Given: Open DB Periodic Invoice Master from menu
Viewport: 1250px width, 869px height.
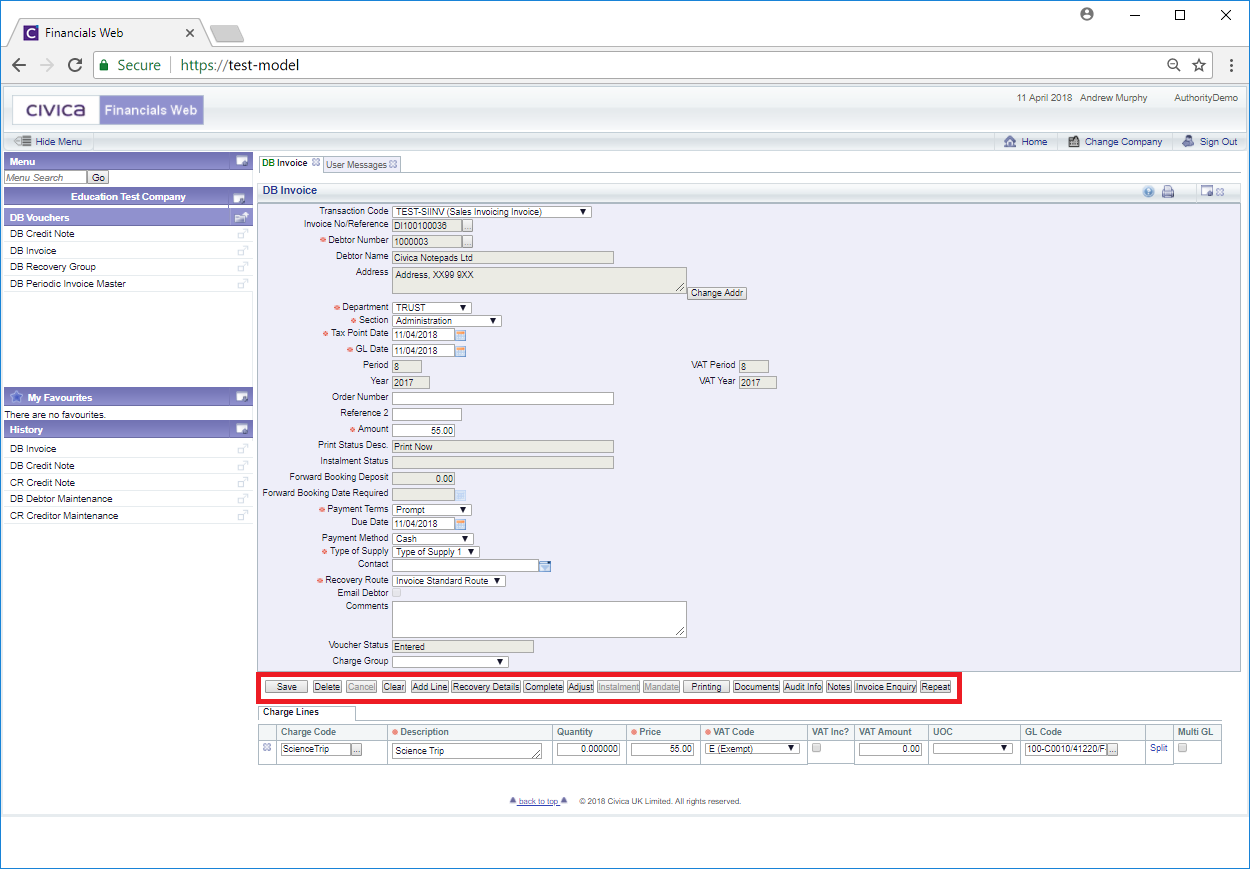Looking at the screenshot, I should [68, 284].
